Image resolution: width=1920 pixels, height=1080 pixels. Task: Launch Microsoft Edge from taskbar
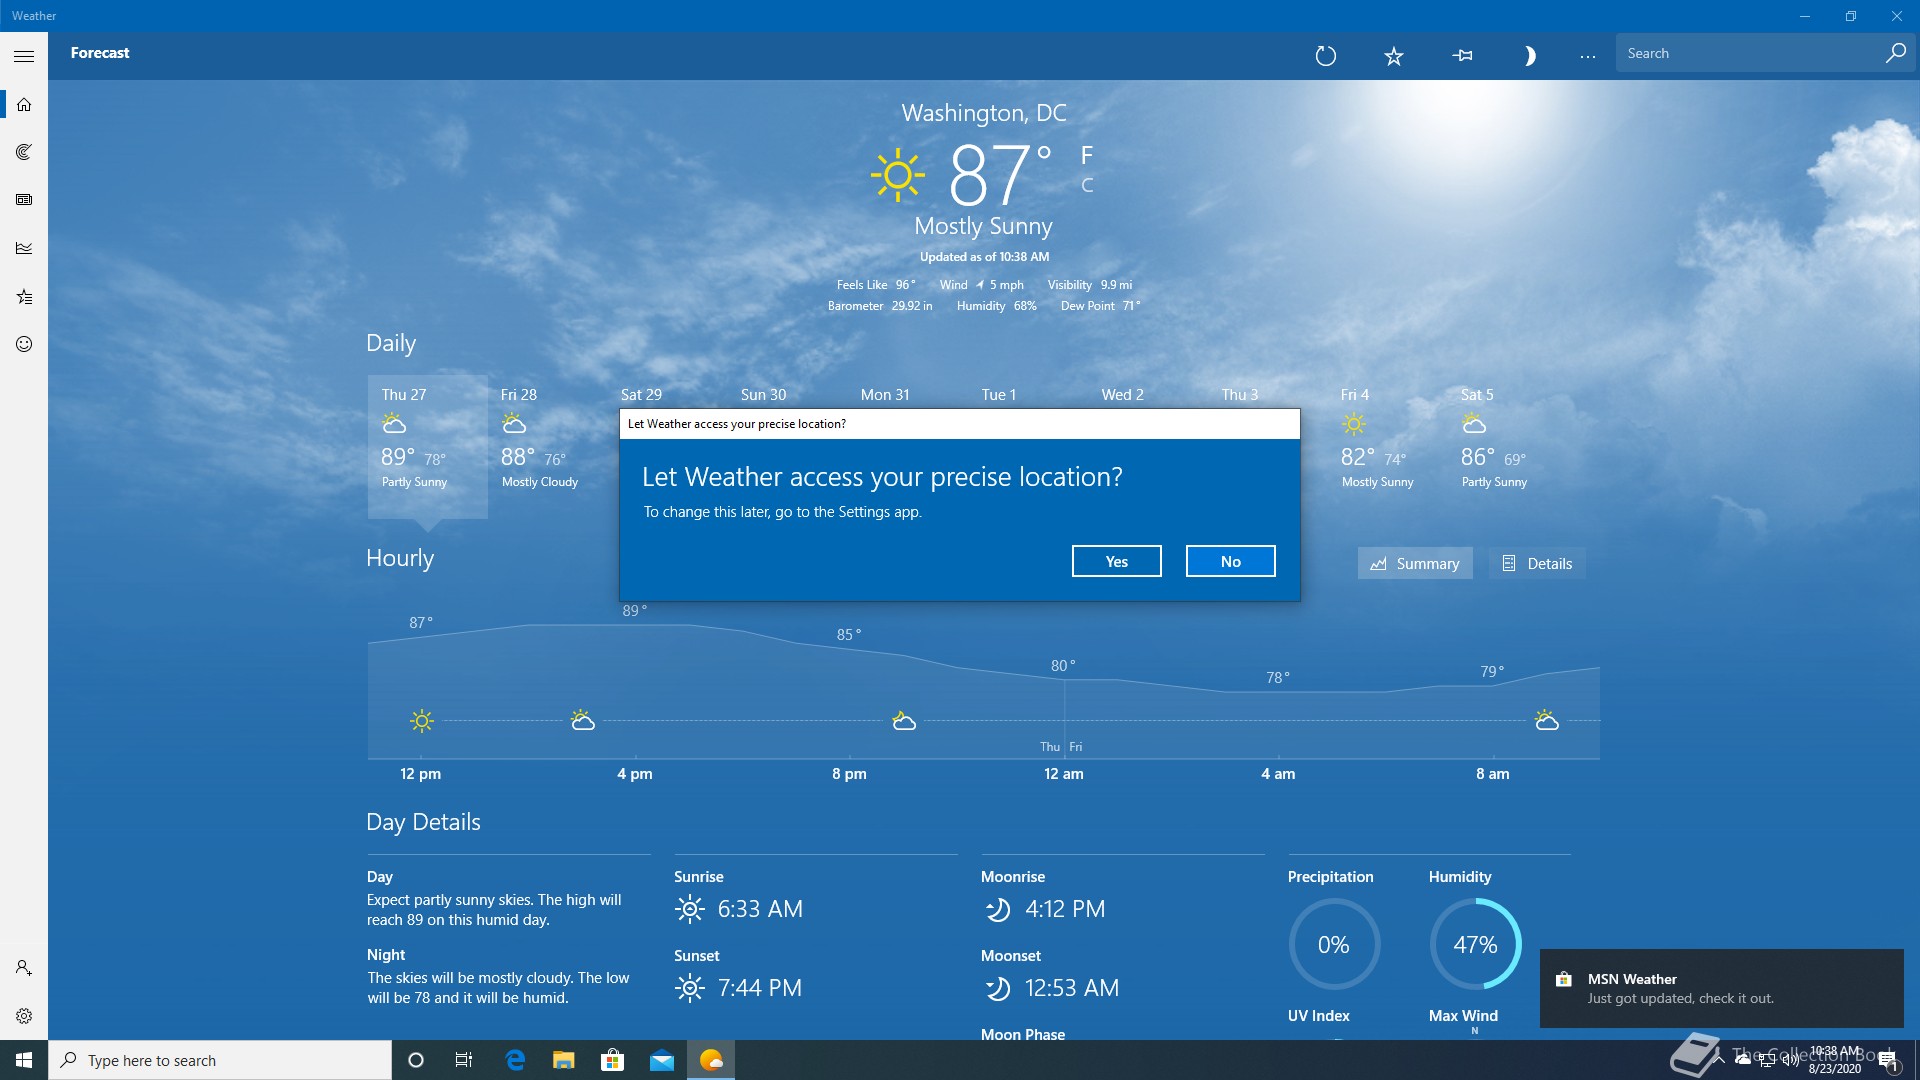click(x=515, y=1060)
